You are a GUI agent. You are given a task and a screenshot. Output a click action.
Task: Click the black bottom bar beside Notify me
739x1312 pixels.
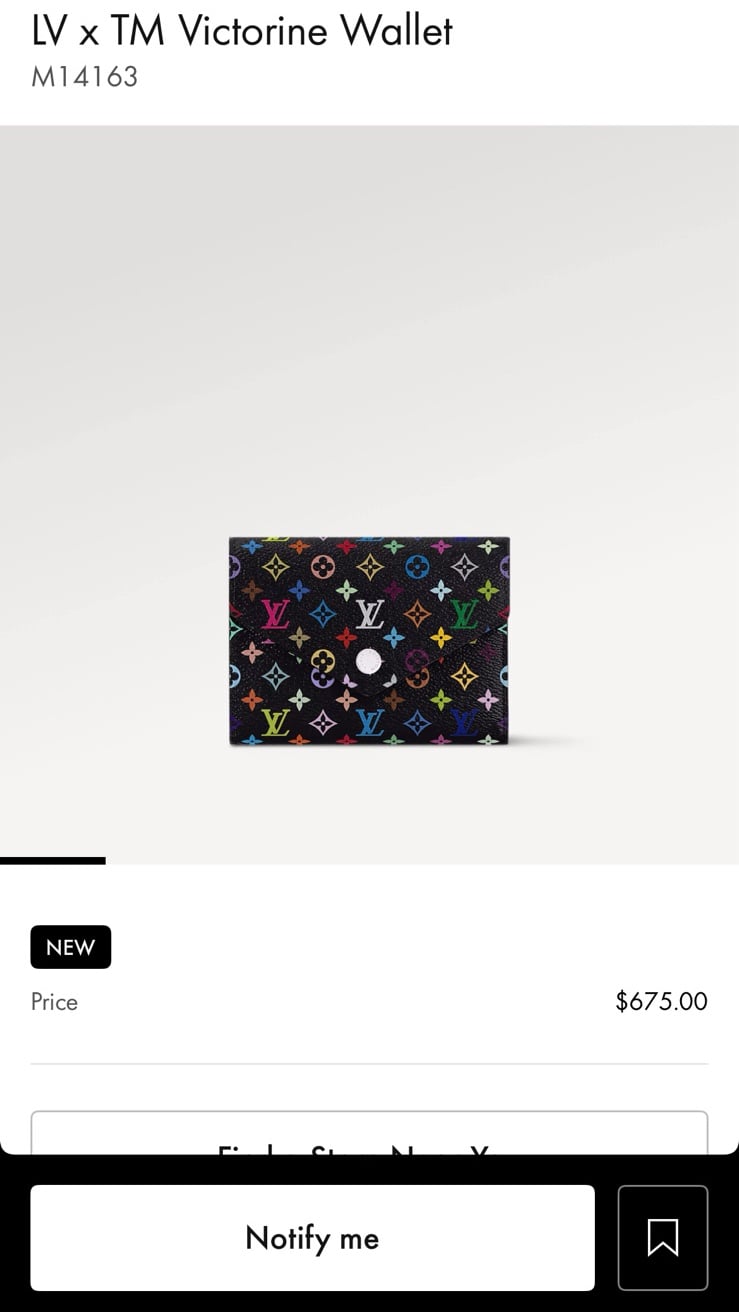tap(606, 1238)
